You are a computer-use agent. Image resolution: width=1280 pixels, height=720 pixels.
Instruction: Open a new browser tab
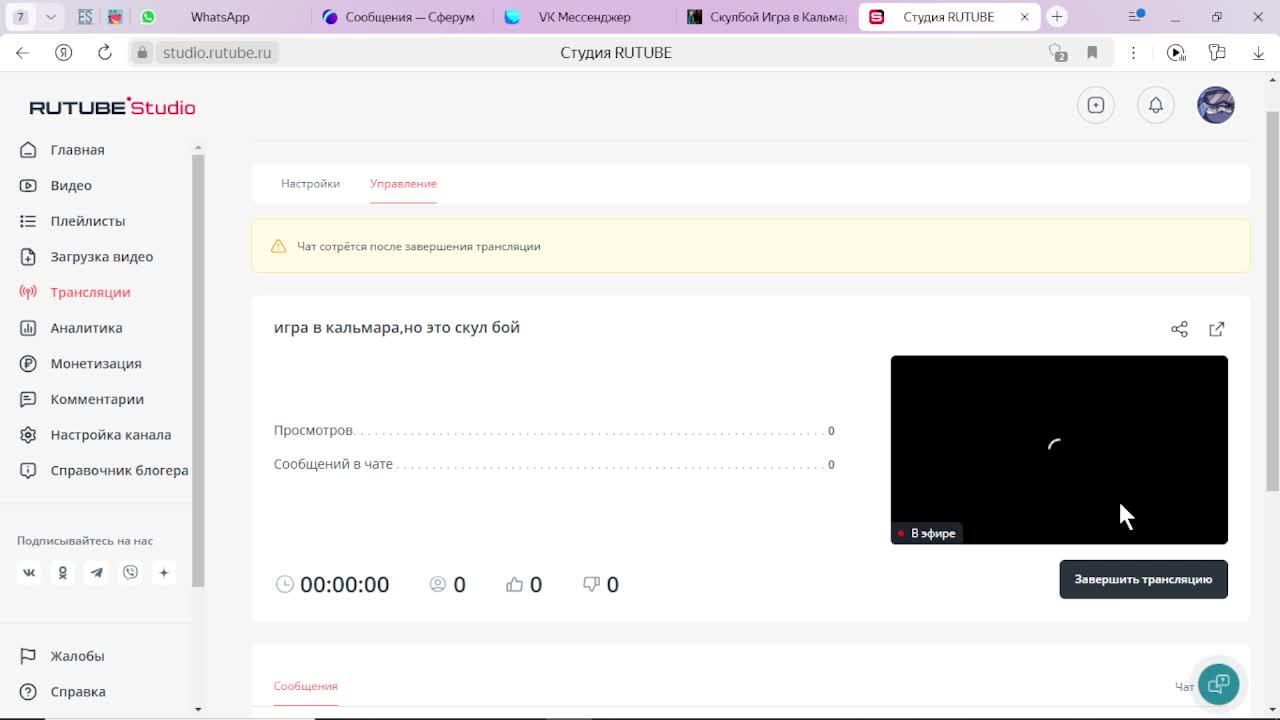pyautogui.click(x=1057, y=17)
